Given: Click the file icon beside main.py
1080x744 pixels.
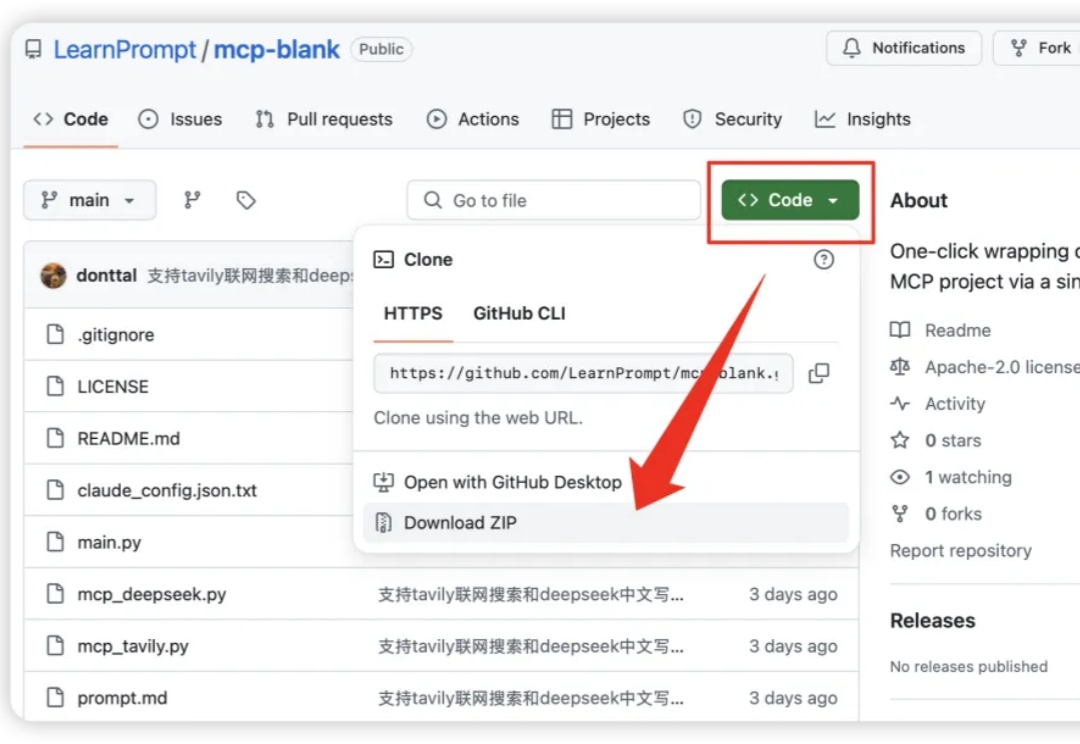Looking at the screenshot, I should click(55, 542).
